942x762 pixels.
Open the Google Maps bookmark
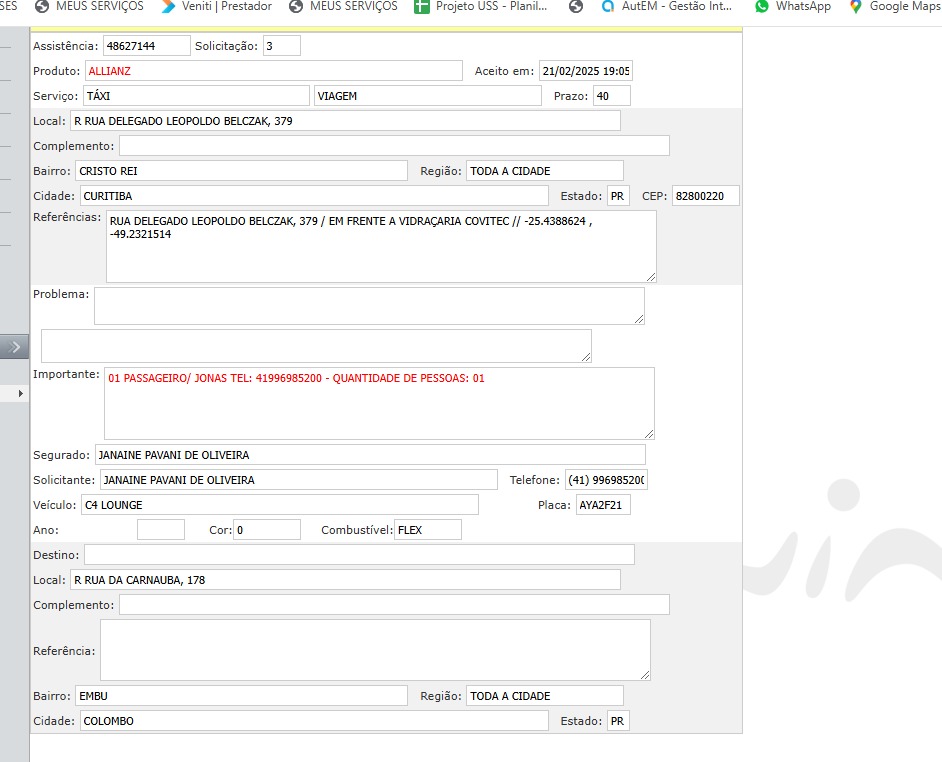[895, 6]
